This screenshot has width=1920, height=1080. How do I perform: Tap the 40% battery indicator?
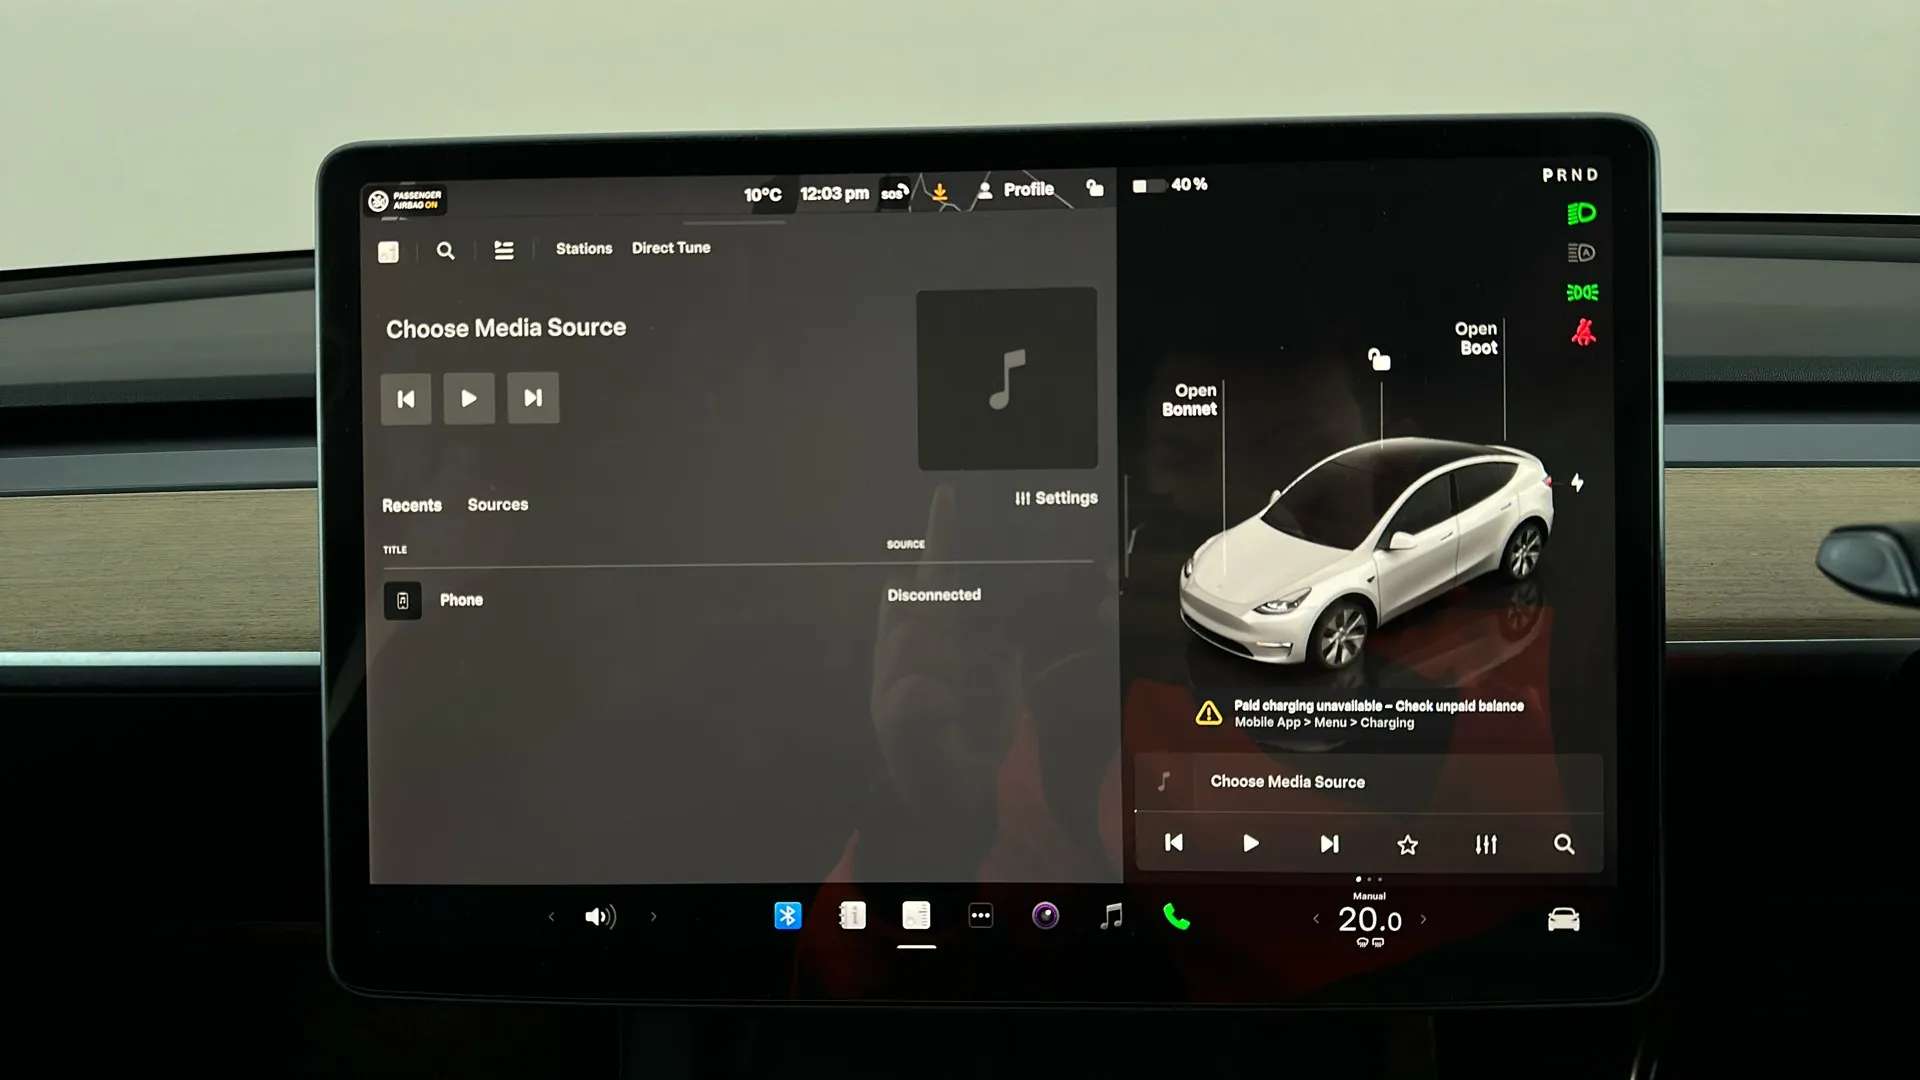point(1170,185)
